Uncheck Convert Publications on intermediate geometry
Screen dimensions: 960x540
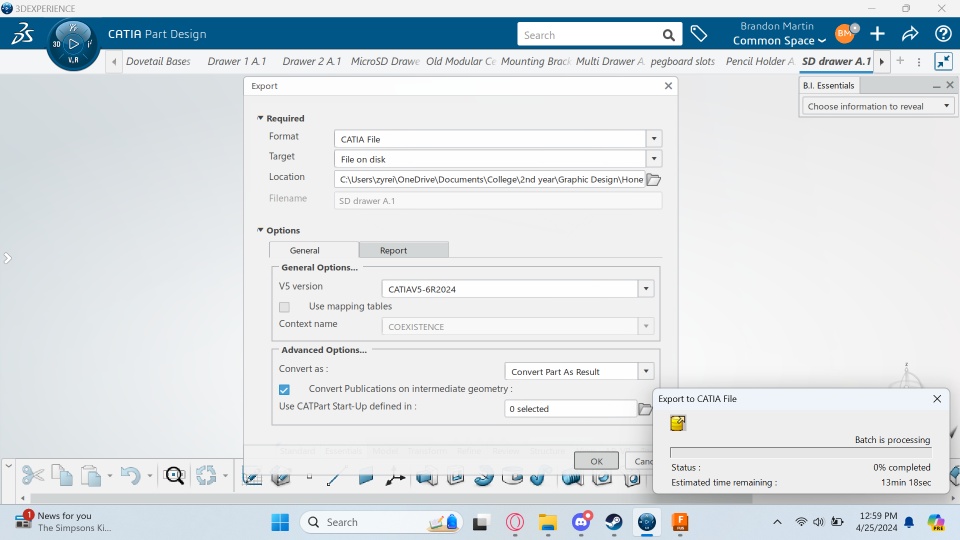(x=284, y=389)
